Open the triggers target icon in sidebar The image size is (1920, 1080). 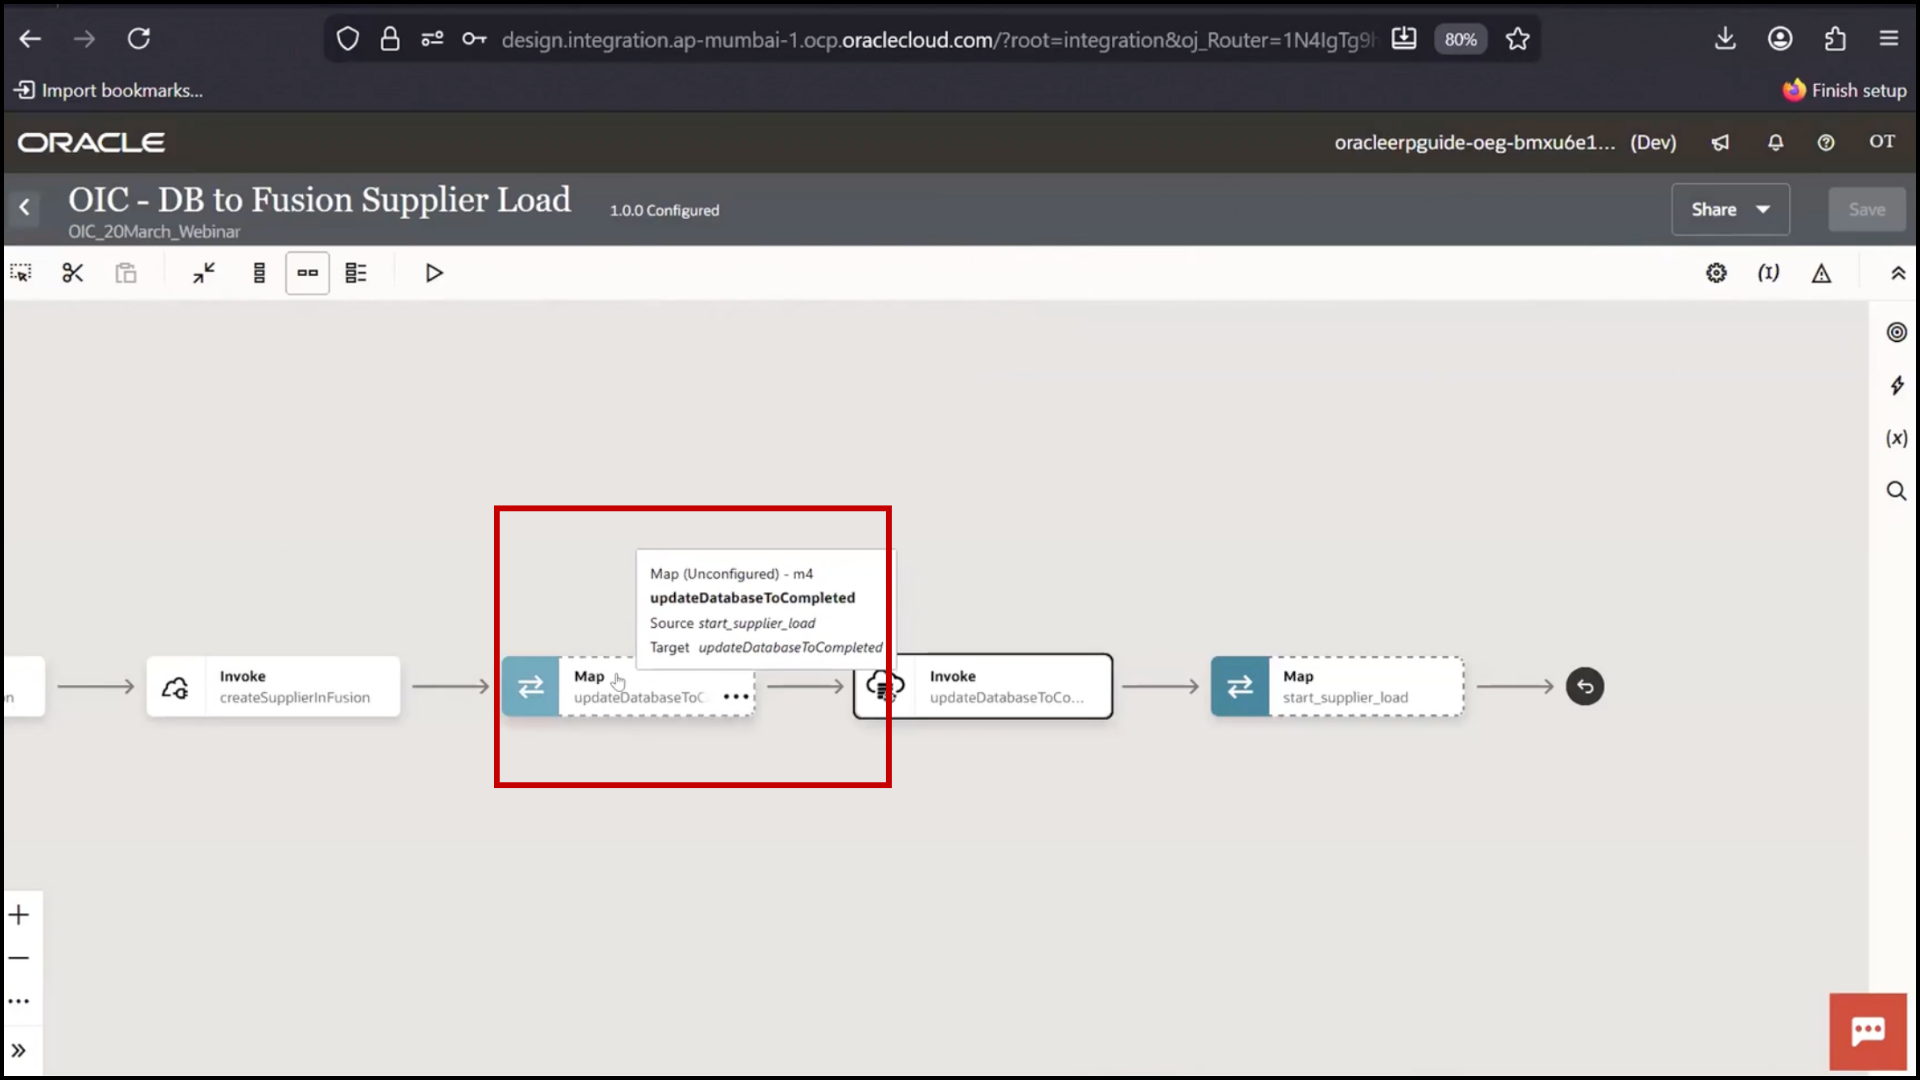[1896, 332]
